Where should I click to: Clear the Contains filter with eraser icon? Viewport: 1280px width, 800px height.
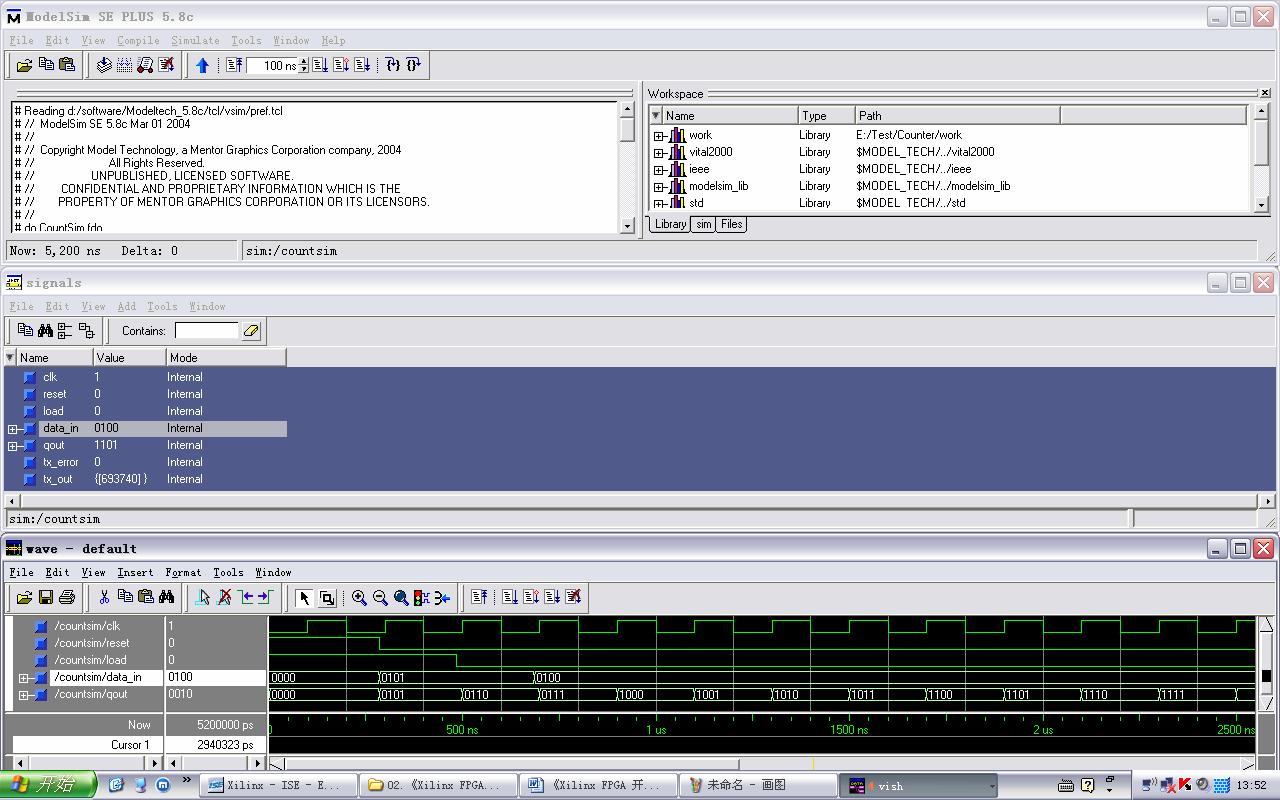tap(251, 330)
